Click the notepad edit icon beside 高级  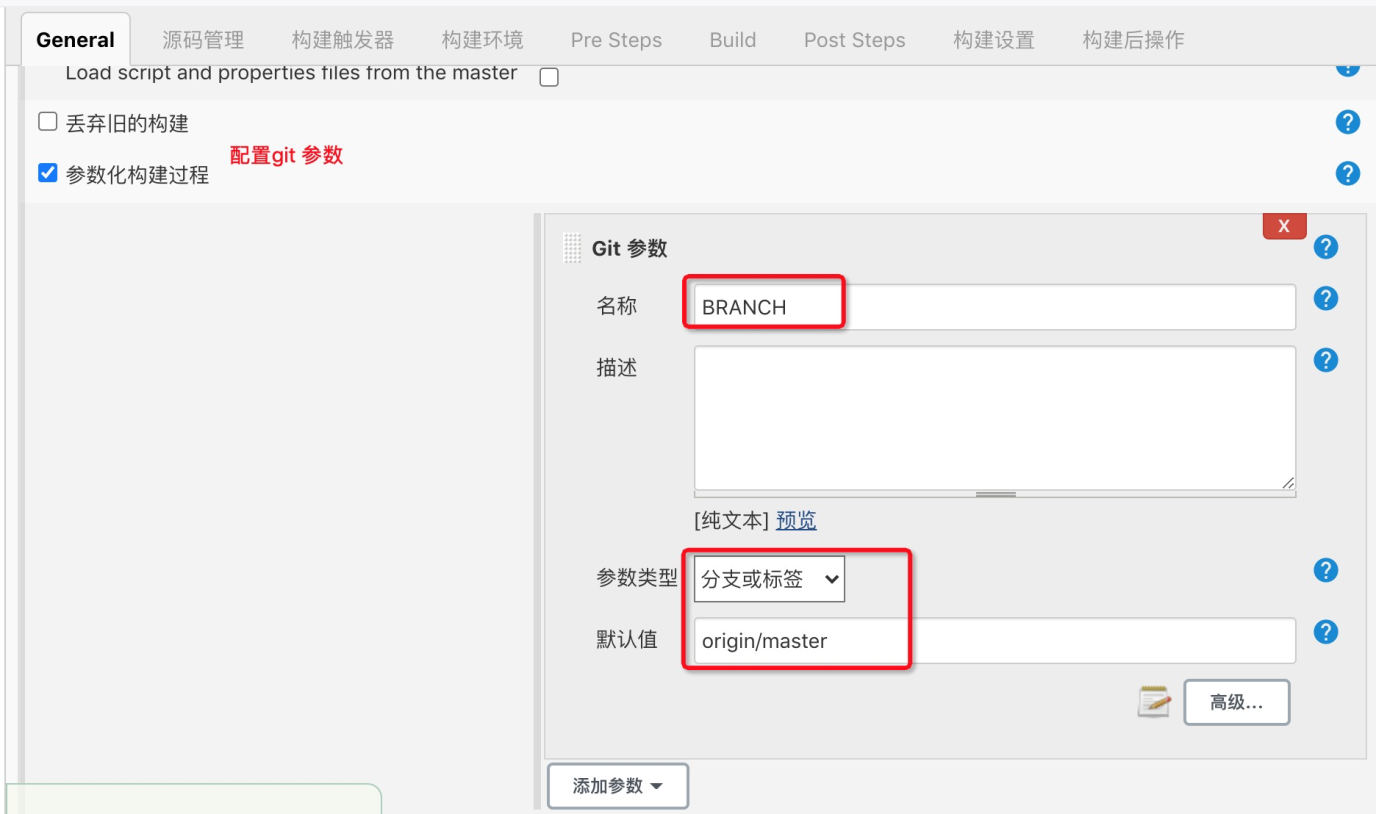[1154, 702]
